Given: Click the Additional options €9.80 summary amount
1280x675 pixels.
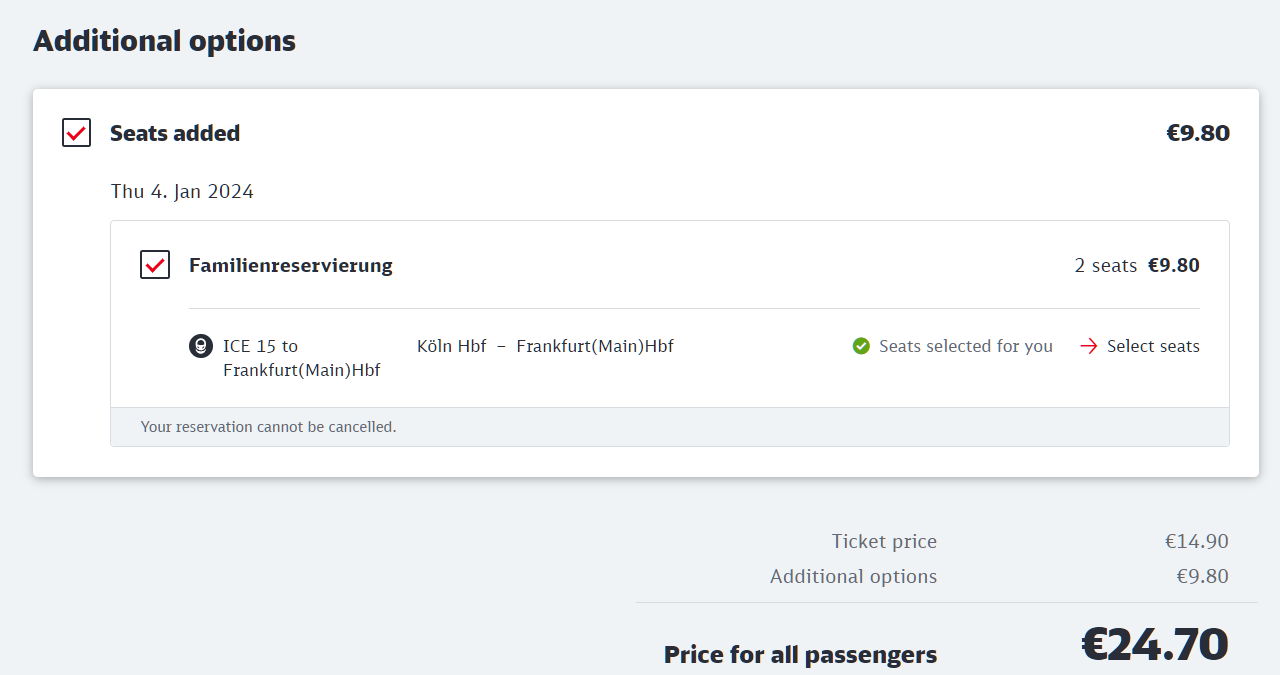Looking at the screenshot, I should tap(1202, 576).
